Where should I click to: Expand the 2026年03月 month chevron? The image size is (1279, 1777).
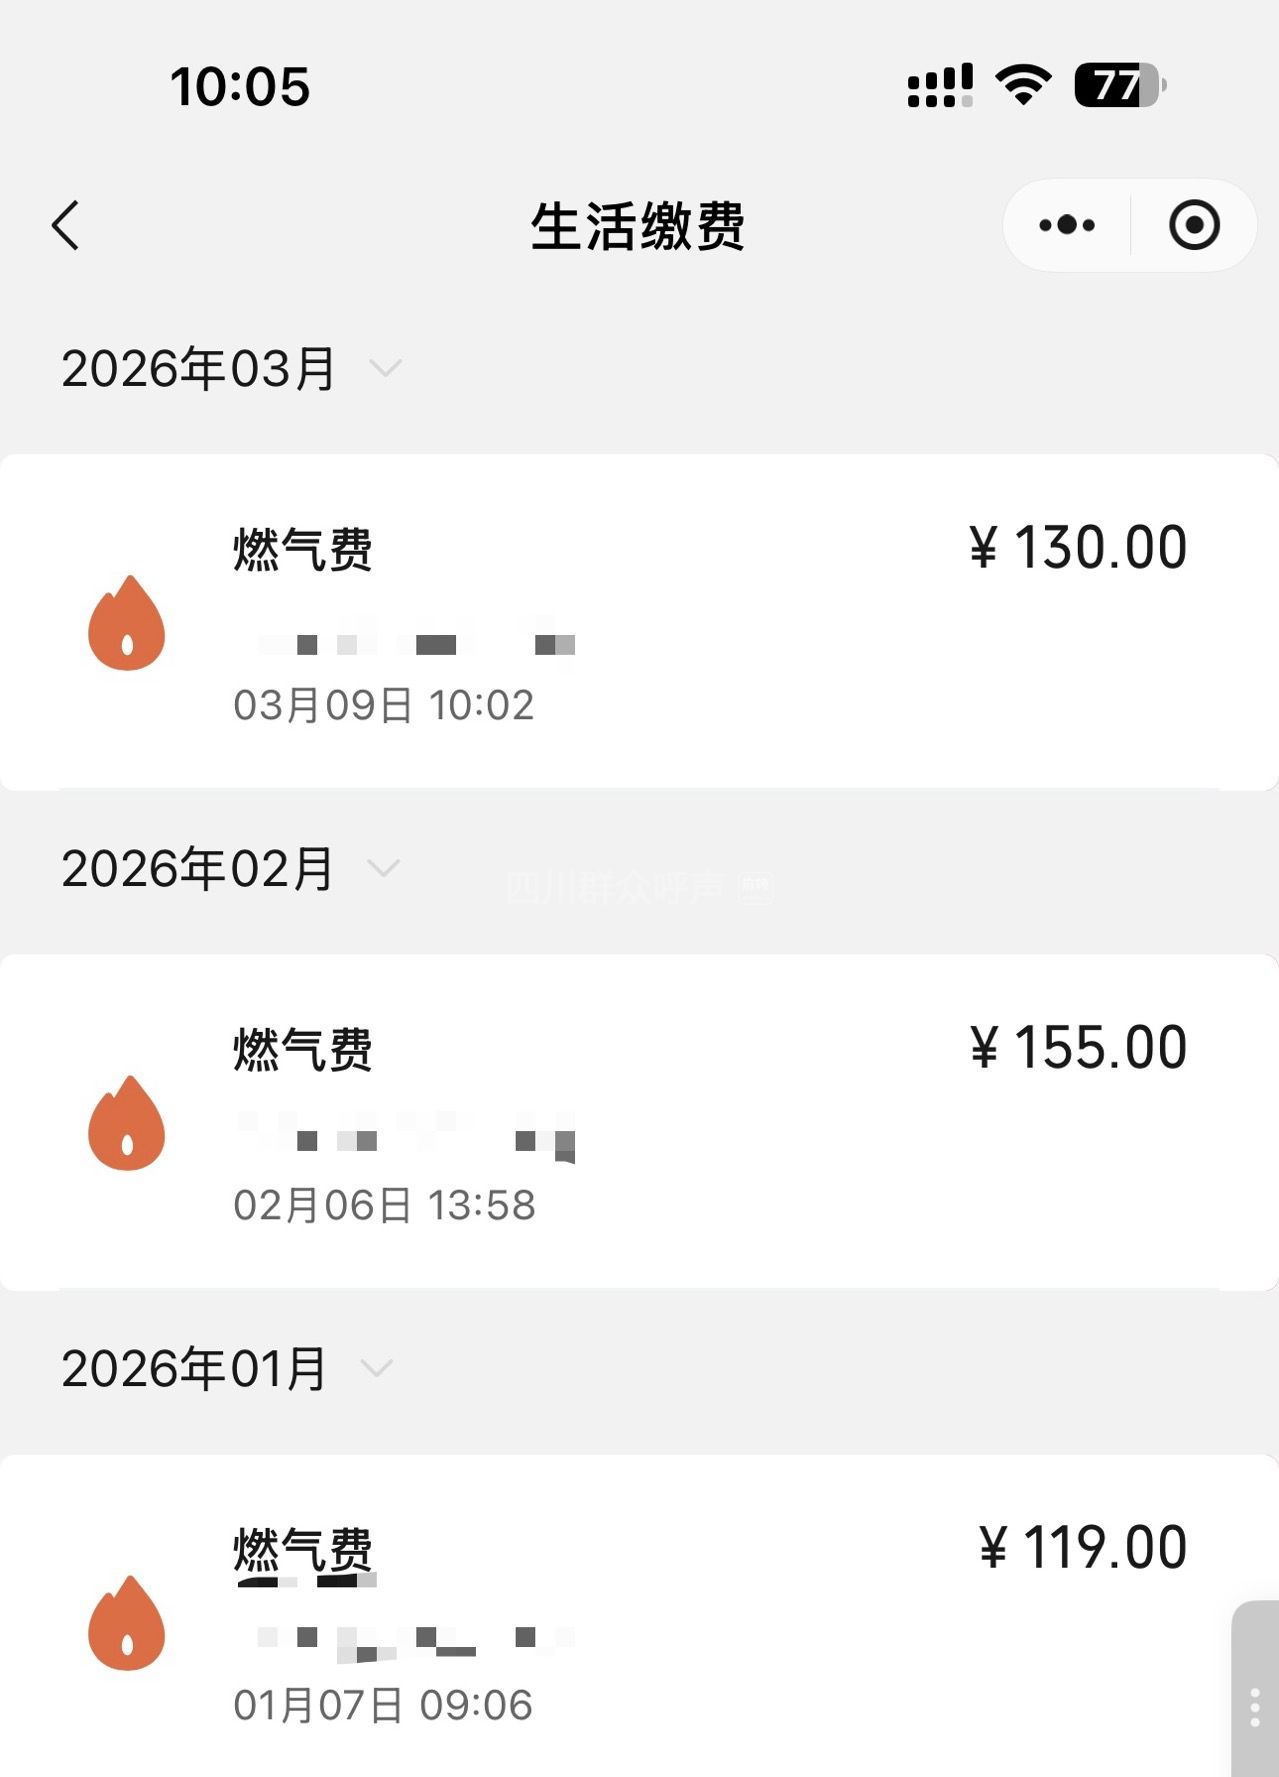pos(385,368)
